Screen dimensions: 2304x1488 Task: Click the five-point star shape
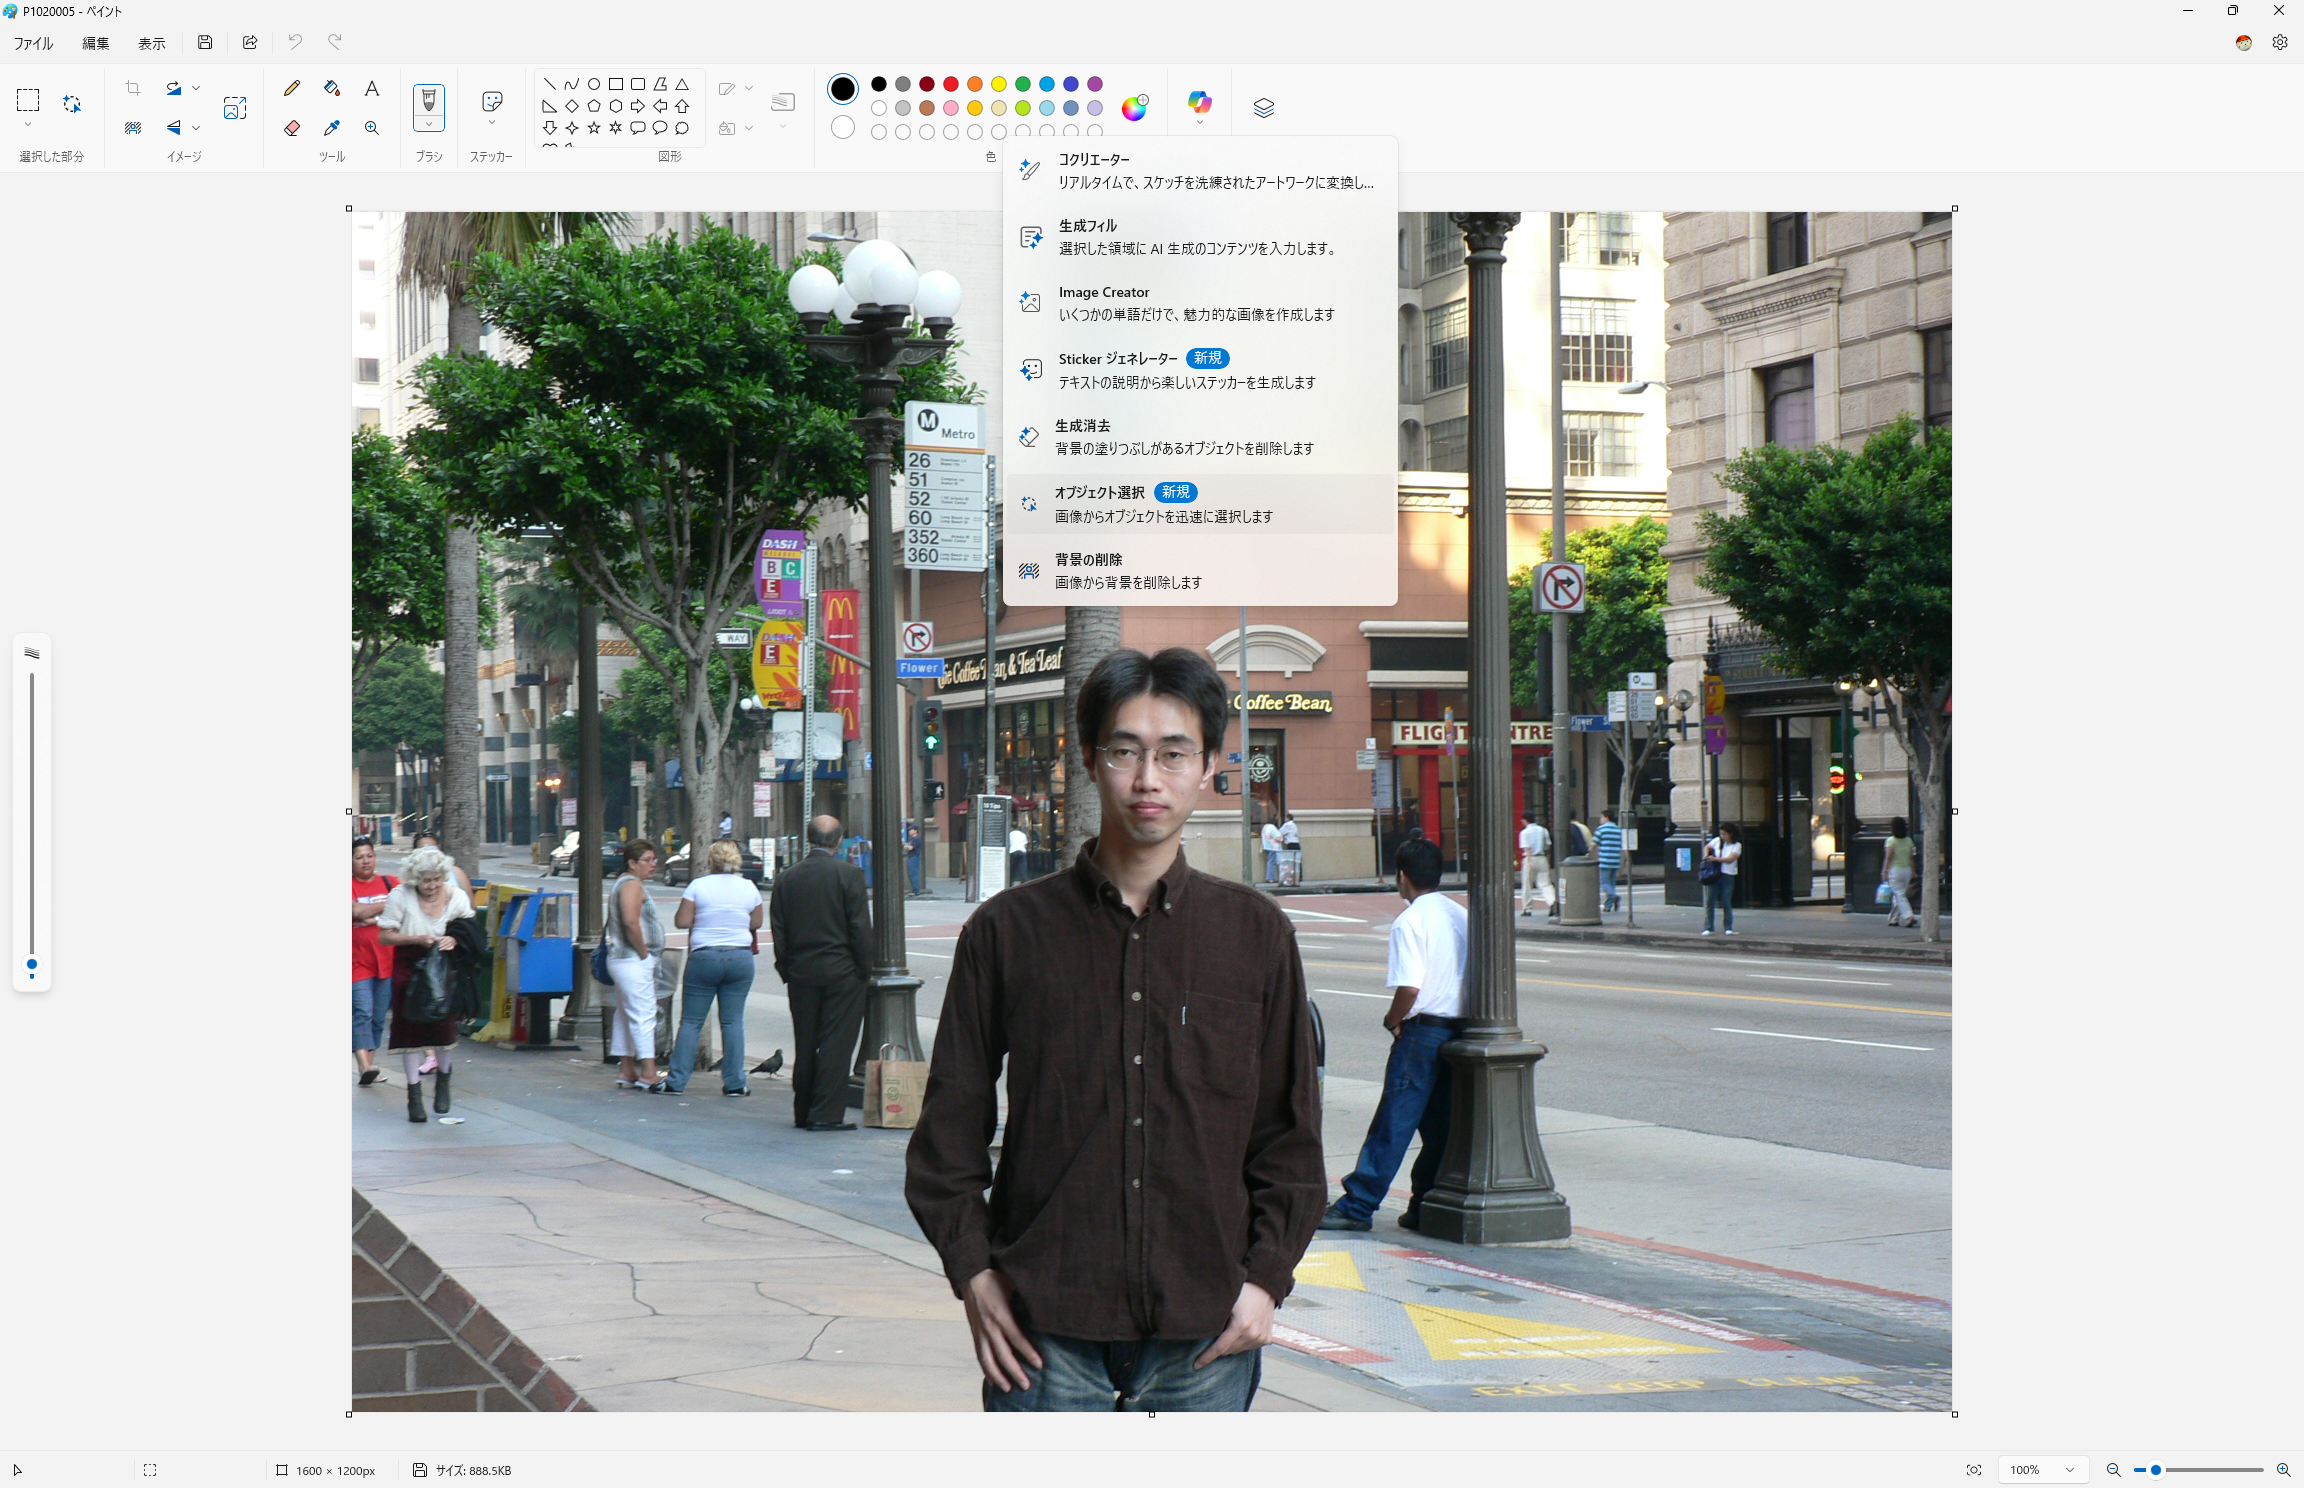tap(594, 128)
